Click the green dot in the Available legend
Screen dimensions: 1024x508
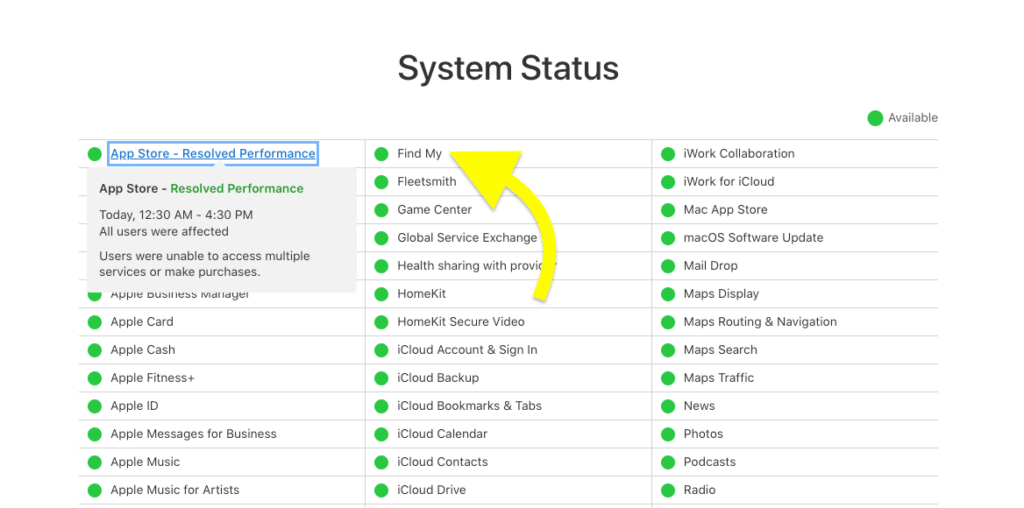point(875,118)
